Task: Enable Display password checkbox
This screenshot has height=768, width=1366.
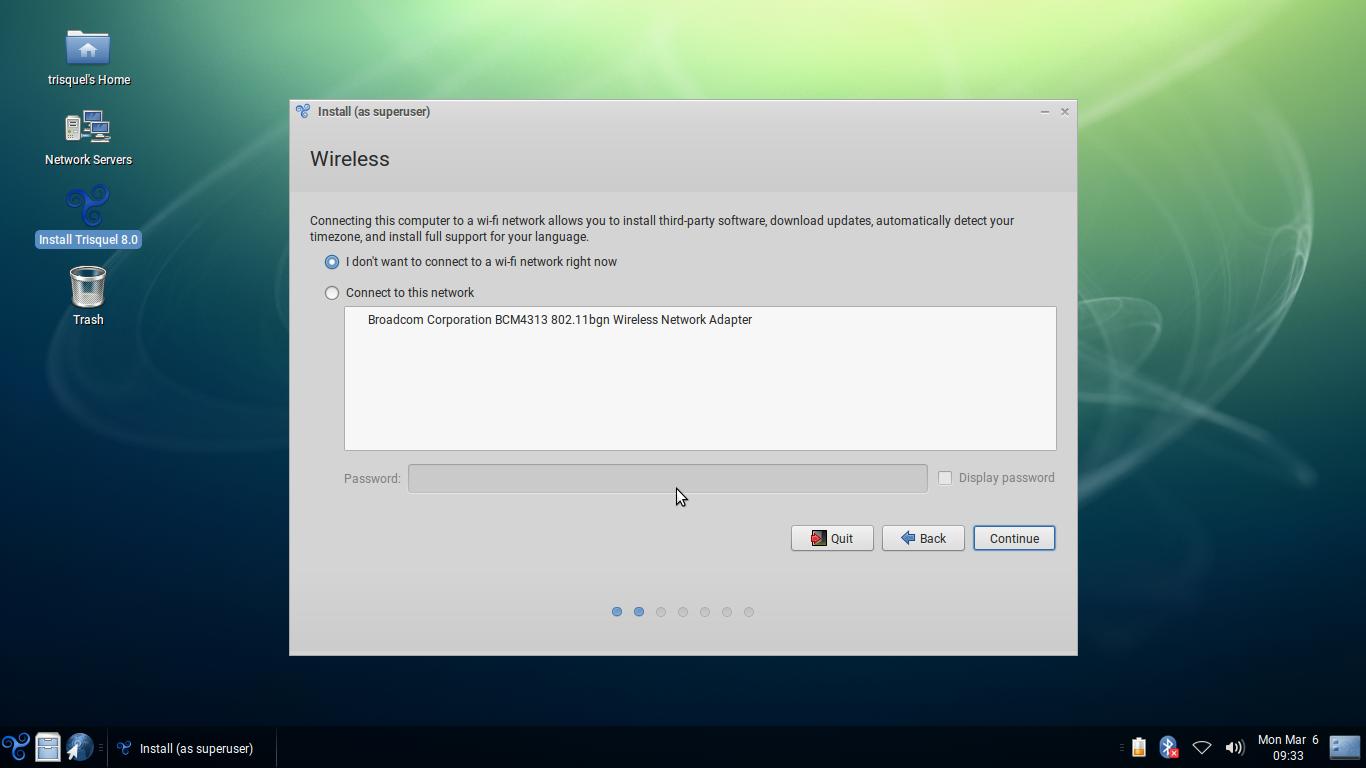Action: [x=945, y=478]
